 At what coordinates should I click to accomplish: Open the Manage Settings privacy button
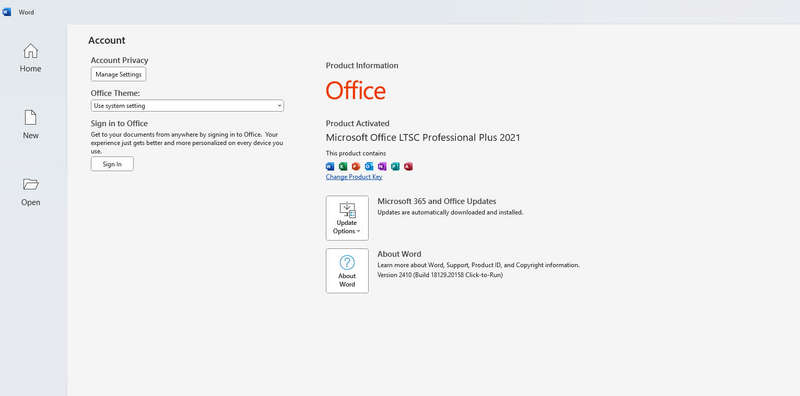click(x=118, y=75)
